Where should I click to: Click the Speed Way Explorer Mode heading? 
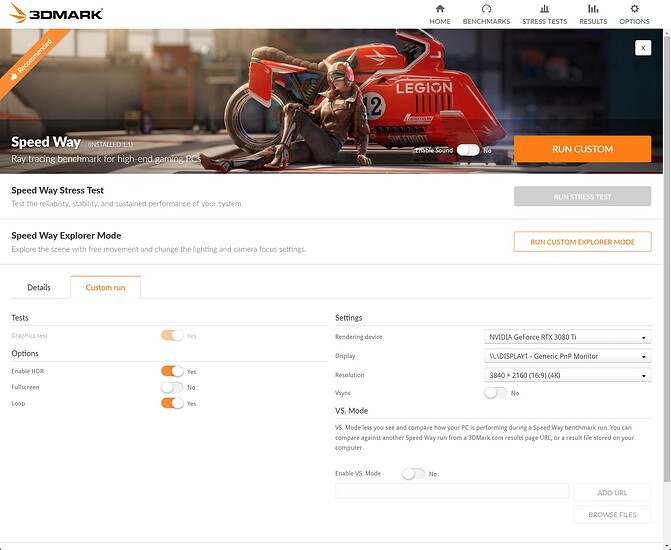[x=66, y=236]
